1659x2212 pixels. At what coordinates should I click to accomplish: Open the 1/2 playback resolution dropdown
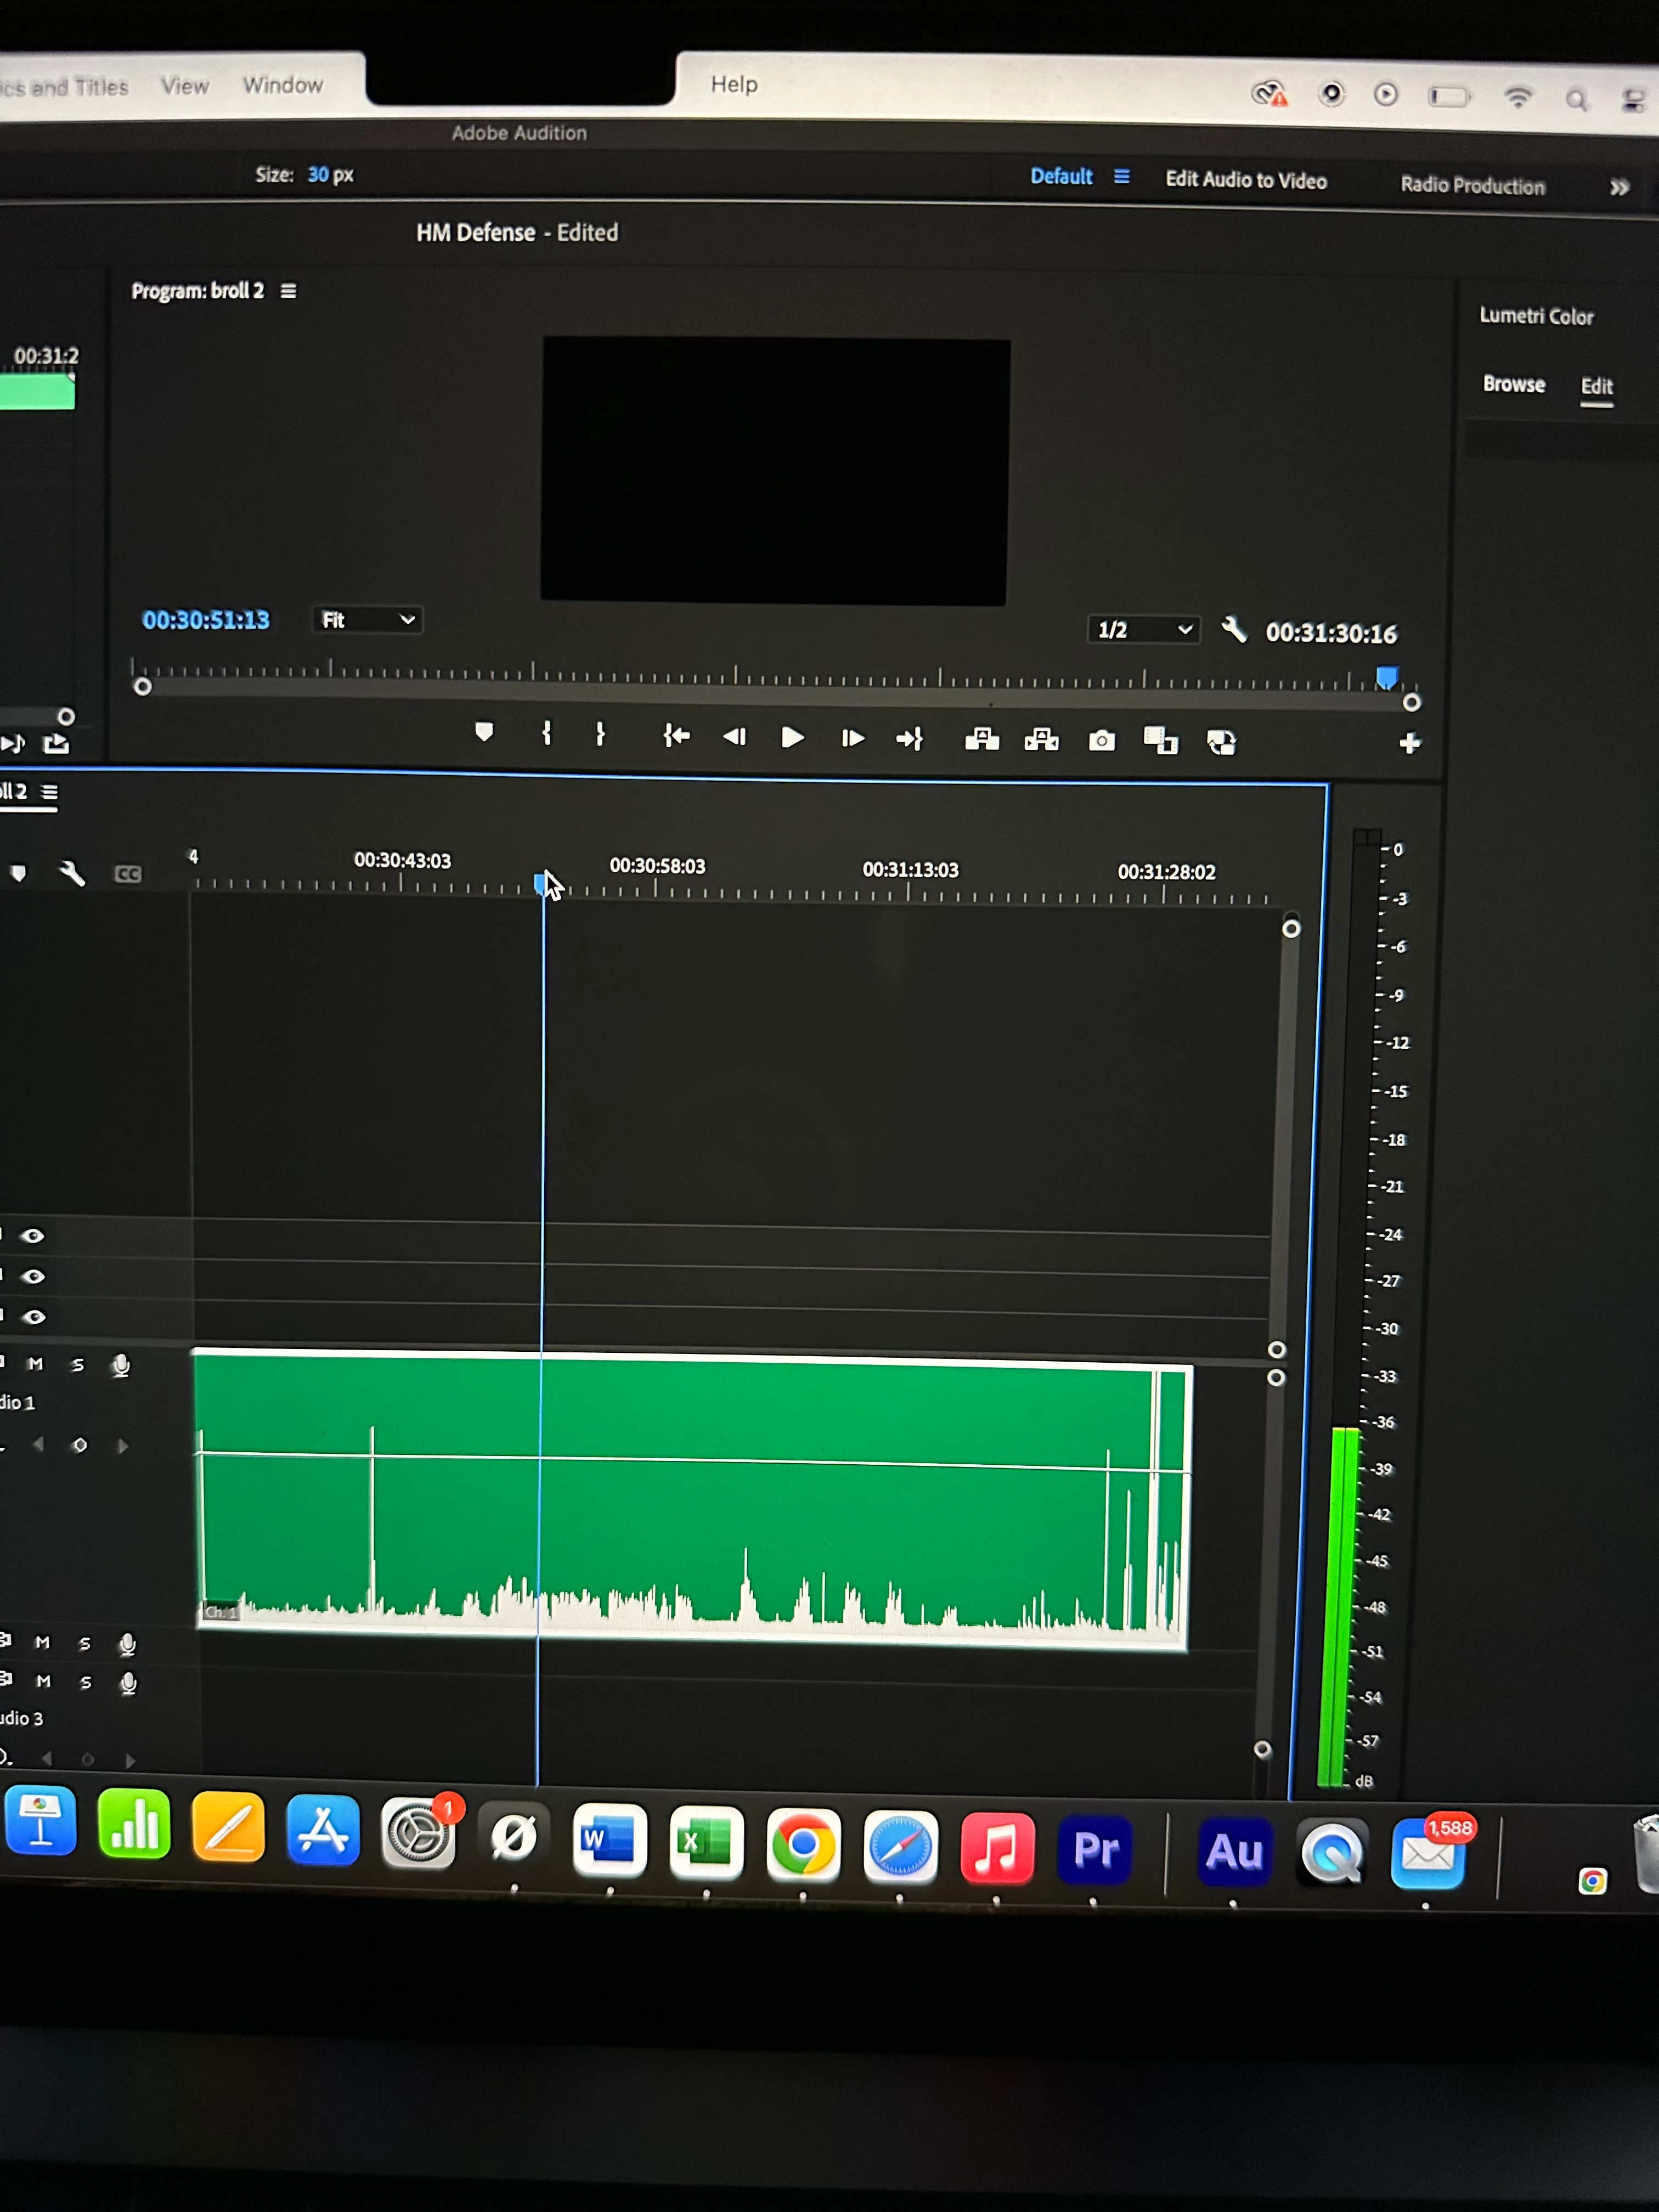(1143, 630)
